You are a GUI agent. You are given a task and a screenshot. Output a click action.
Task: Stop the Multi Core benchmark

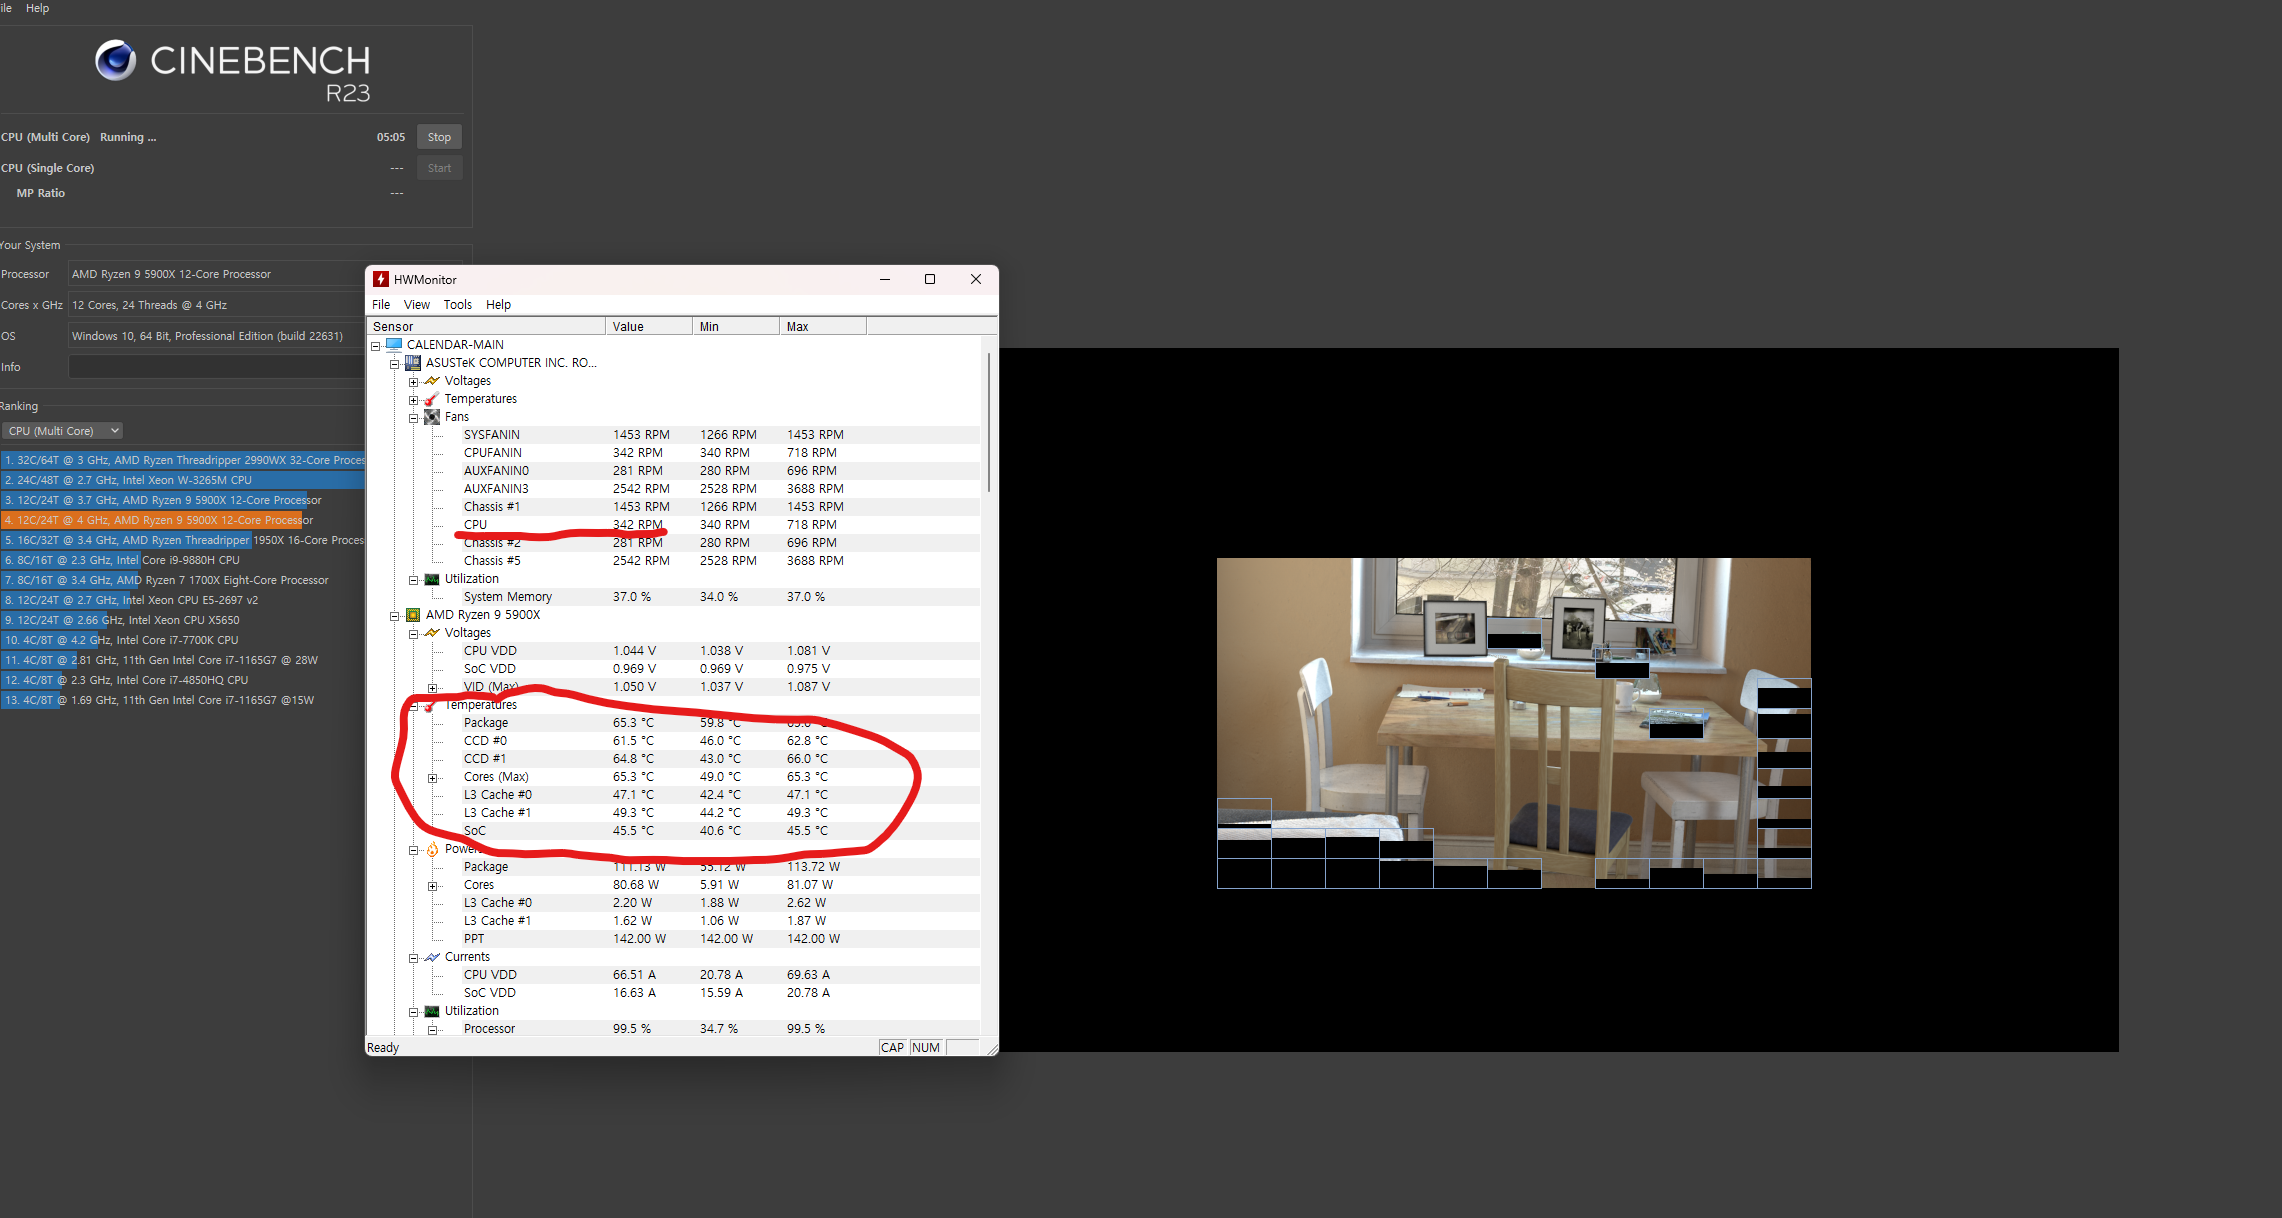point(439,137)
